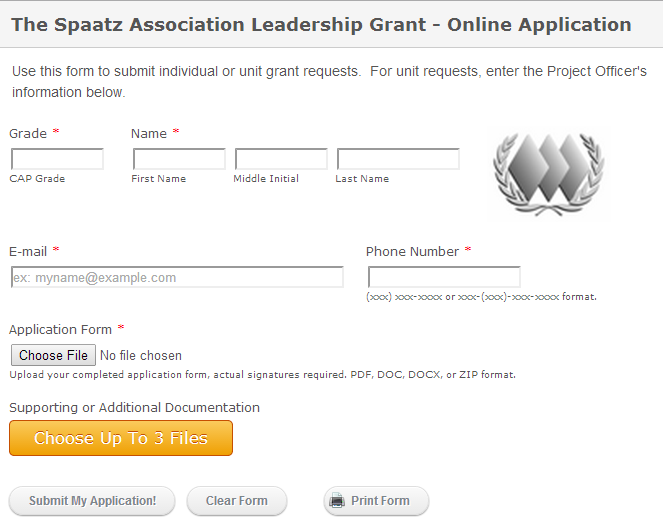
Task: Reset fields with Clear Form button
Action: (x=237, y=500)
